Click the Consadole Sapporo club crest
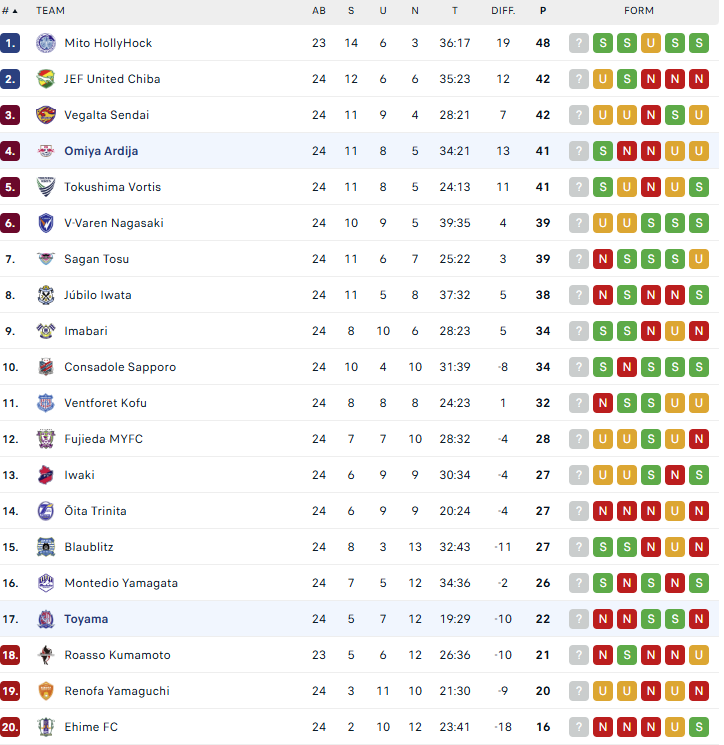Screen dimensions: 724x745 tap(46, 367)
